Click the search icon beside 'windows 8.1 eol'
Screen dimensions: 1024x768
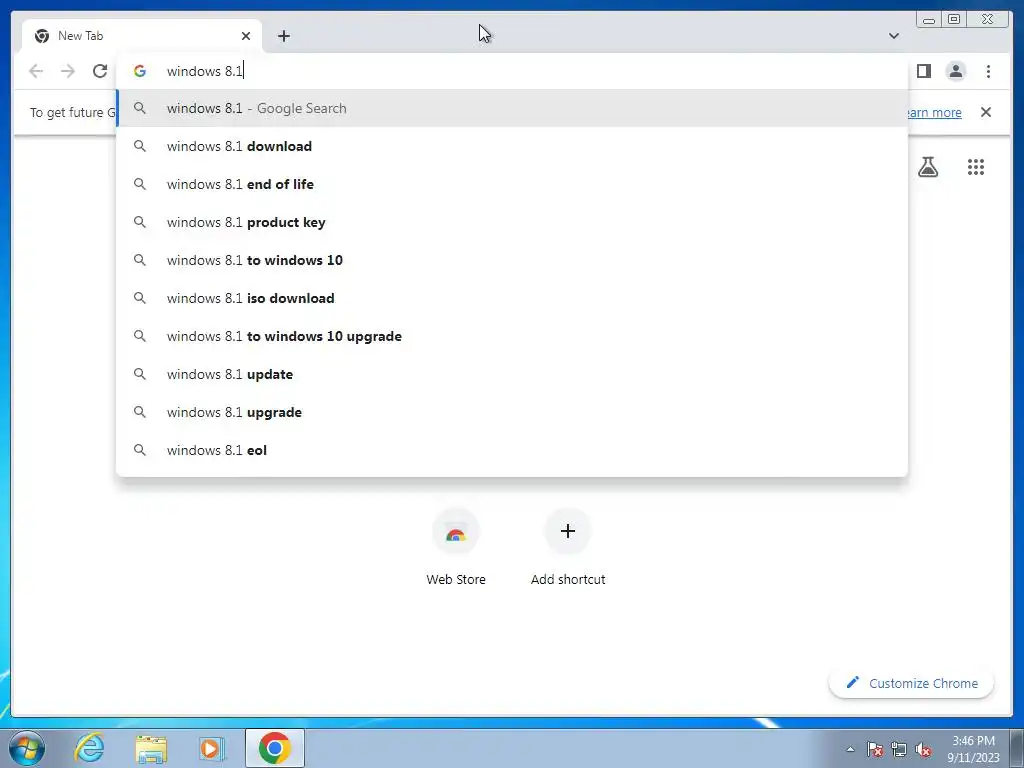(x=140, y=450)
